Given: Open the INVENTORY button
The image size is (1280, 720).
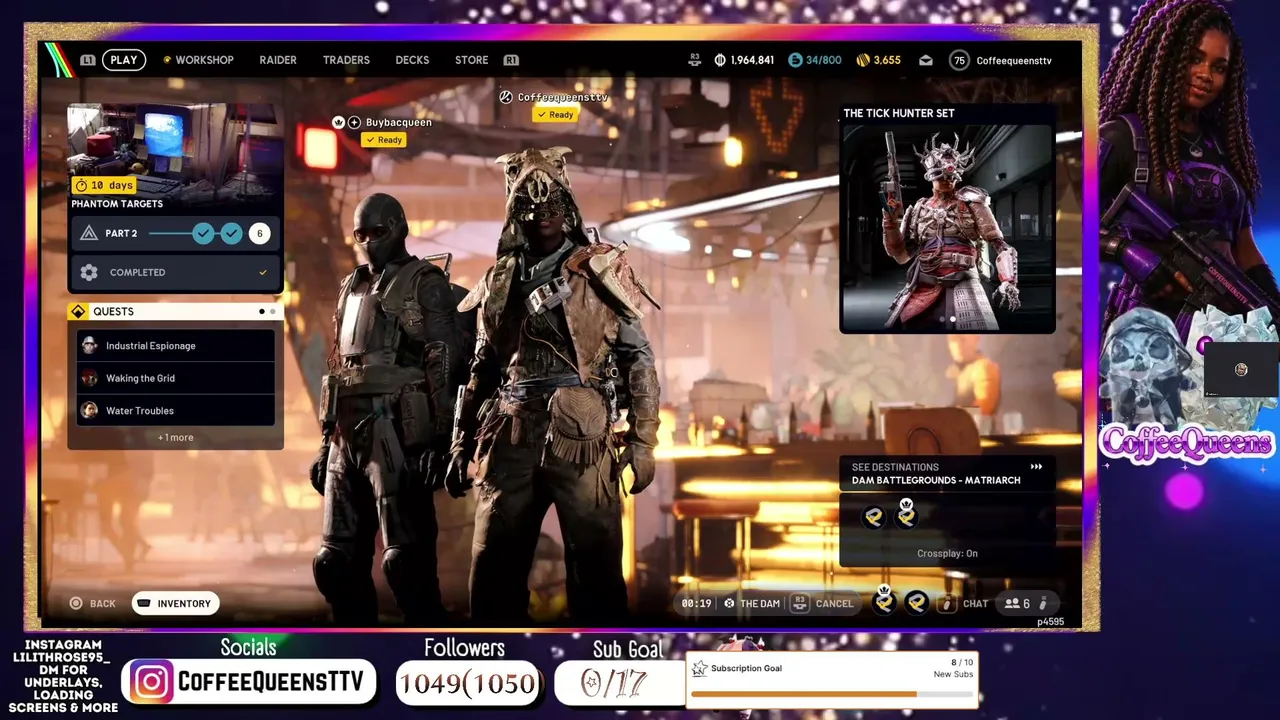Looking at the screenshot, I should coord(176,604).
